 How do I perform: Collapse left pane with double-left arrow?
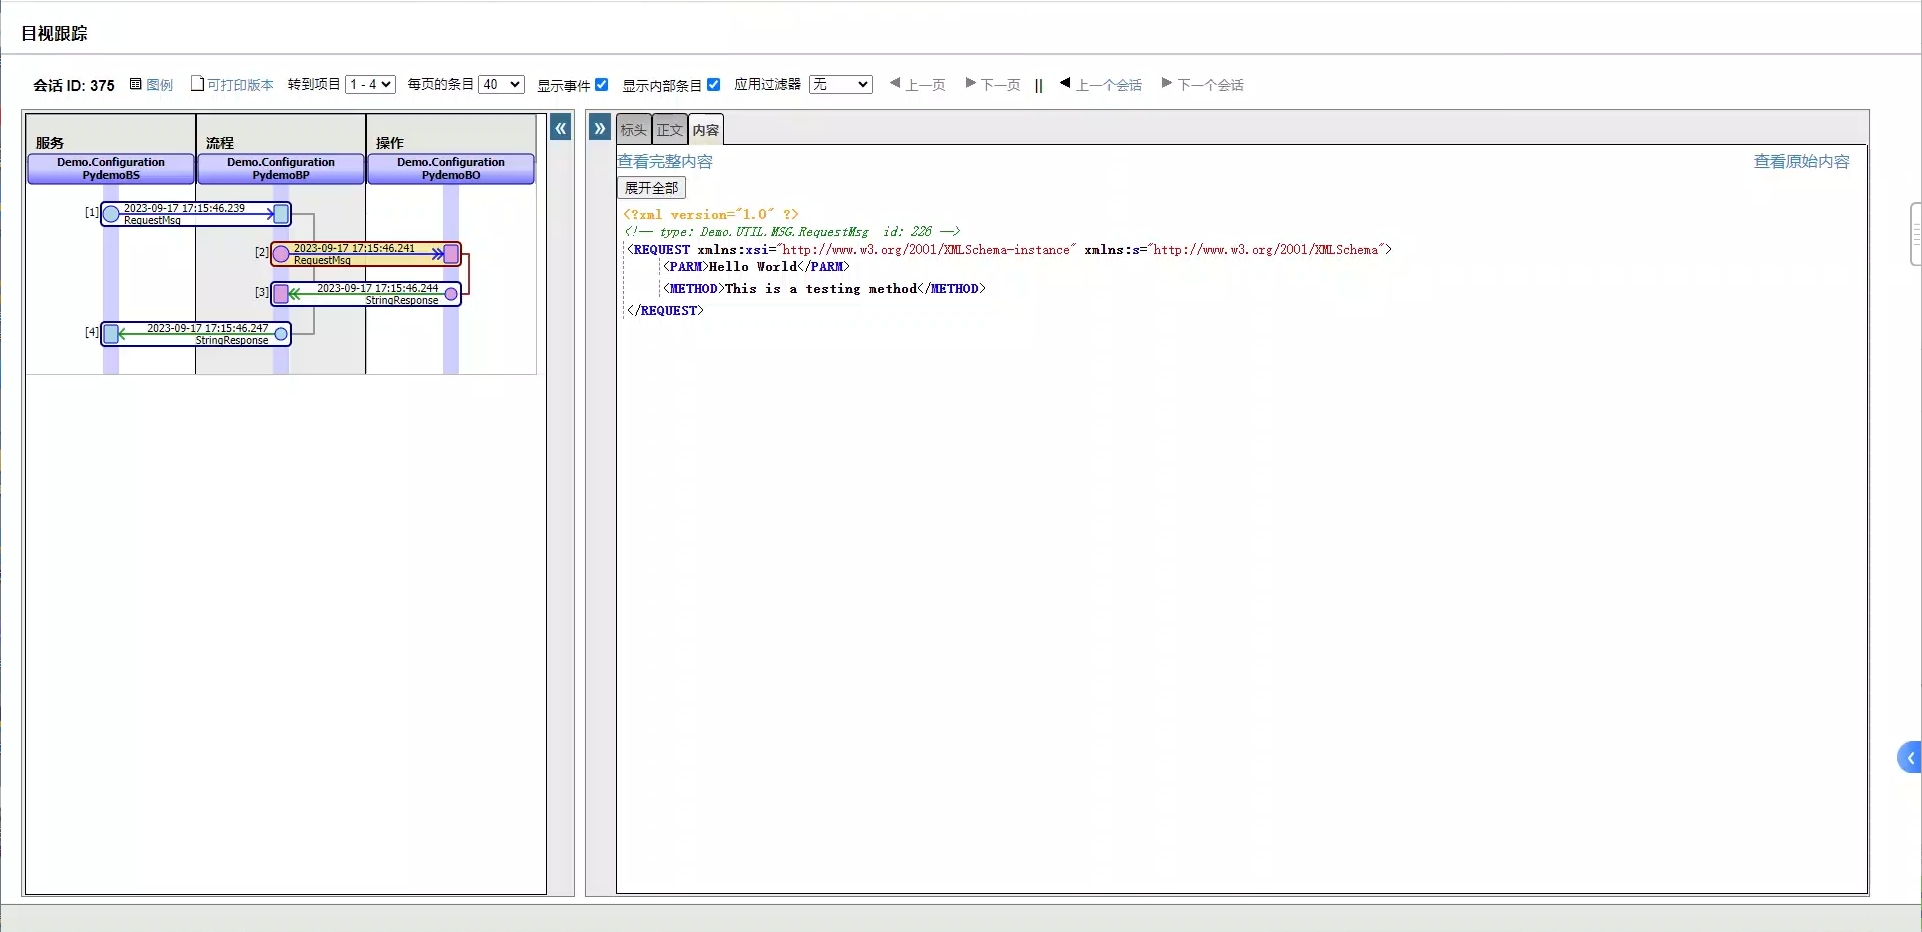pyautogui.click(x=561, y=128)
